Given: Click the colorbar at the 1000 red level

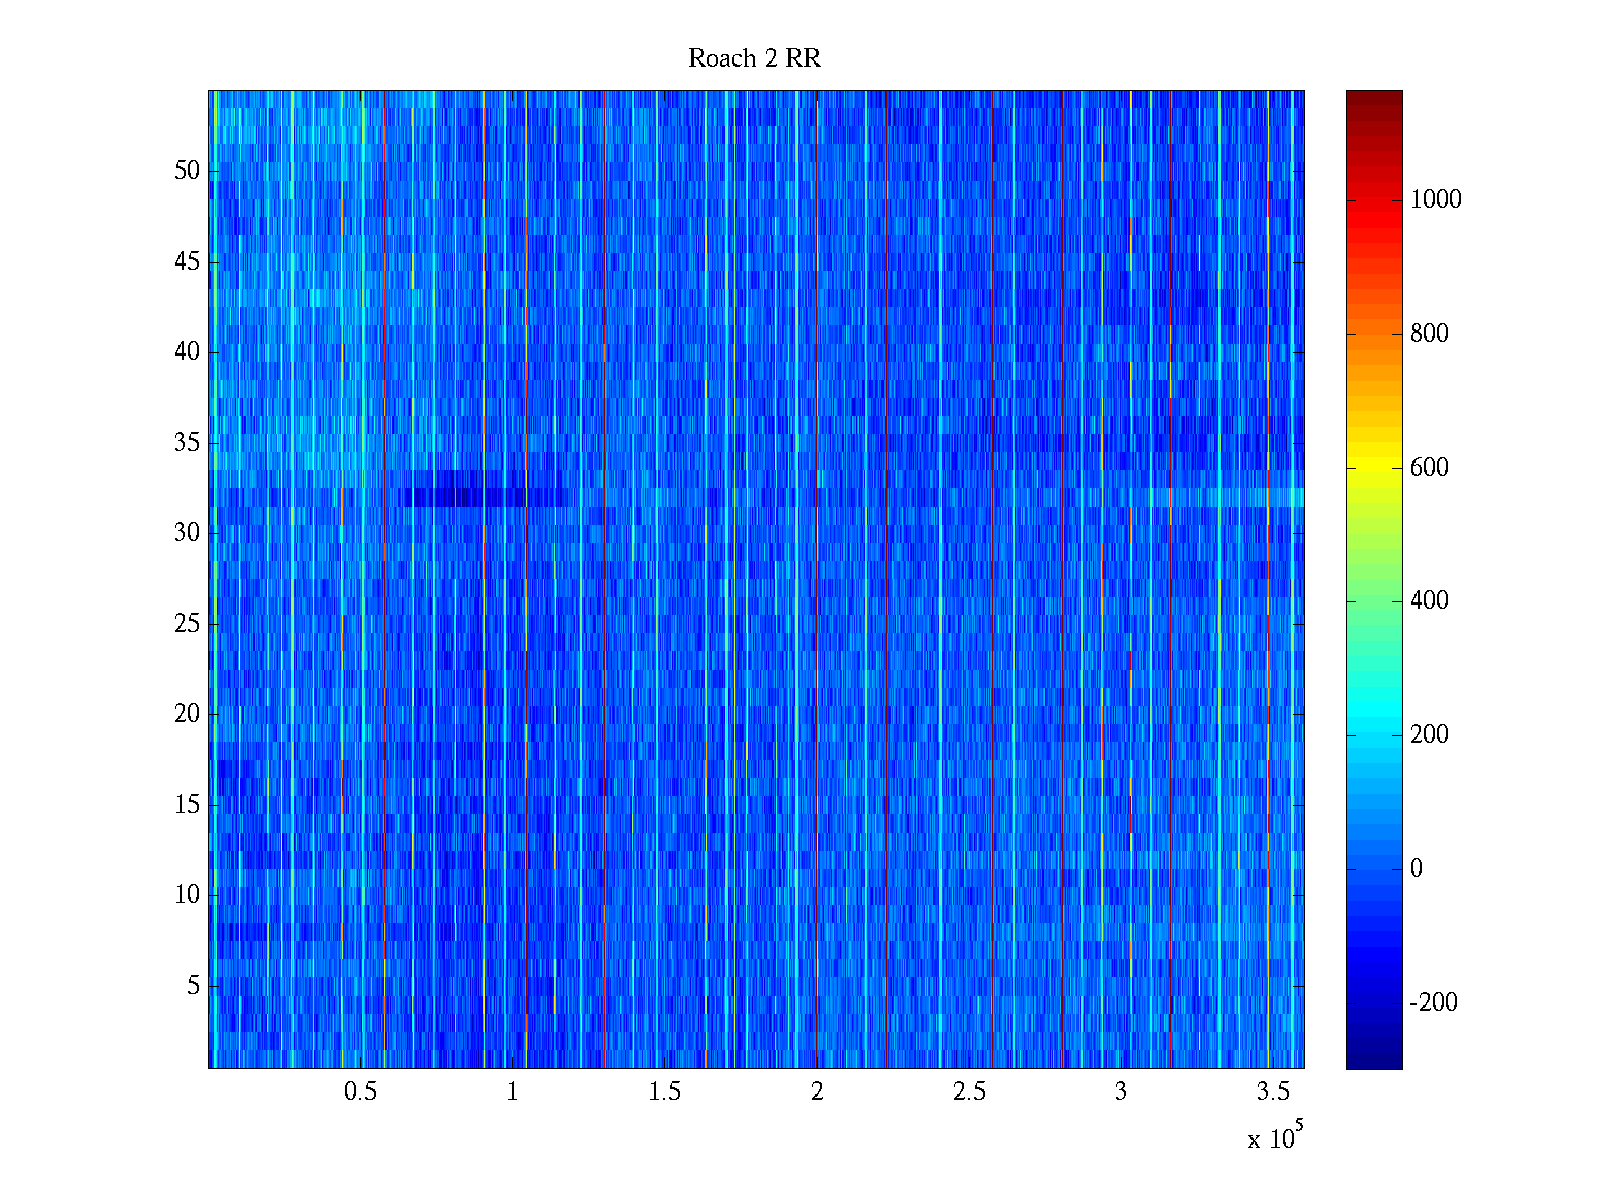Looking at the screenshot, I should (1373, 200).
